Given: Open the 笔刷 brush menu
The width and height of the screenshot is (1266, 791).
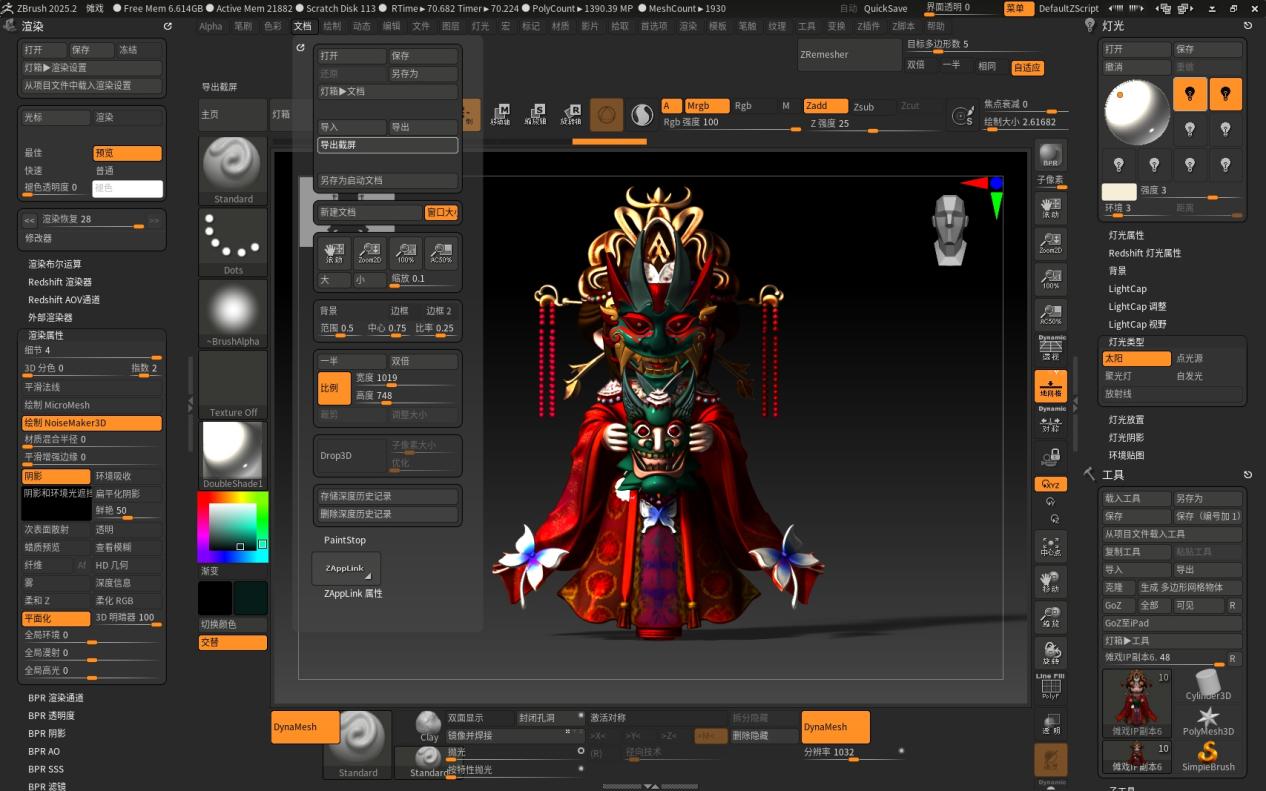Looking at the screenshot, I should (243, 26).
